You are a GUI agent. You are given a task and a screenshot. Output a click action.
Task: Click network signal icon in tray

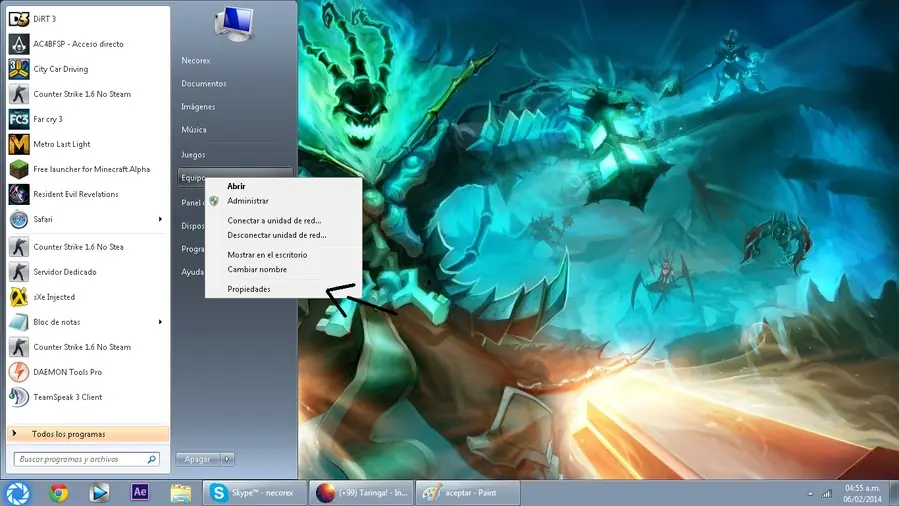coord(826,493)
